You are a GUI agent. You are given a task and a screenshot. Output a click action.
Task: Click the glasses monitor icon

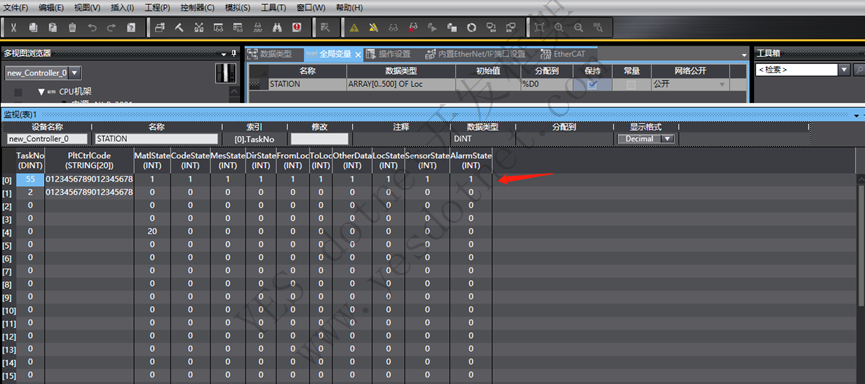pyautogui.click(x=393, y=27)
